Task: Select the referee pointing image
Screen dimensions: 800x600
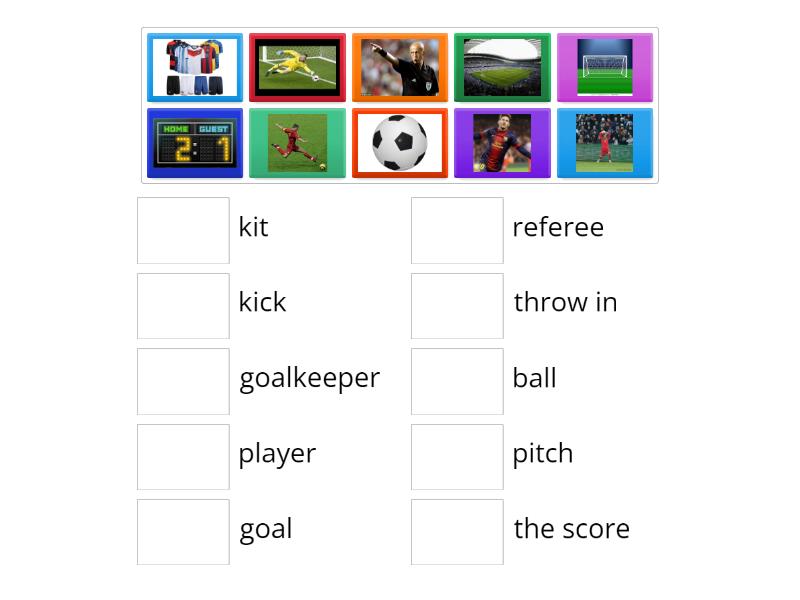Action: pyautogui.click(x=400, y=67)
